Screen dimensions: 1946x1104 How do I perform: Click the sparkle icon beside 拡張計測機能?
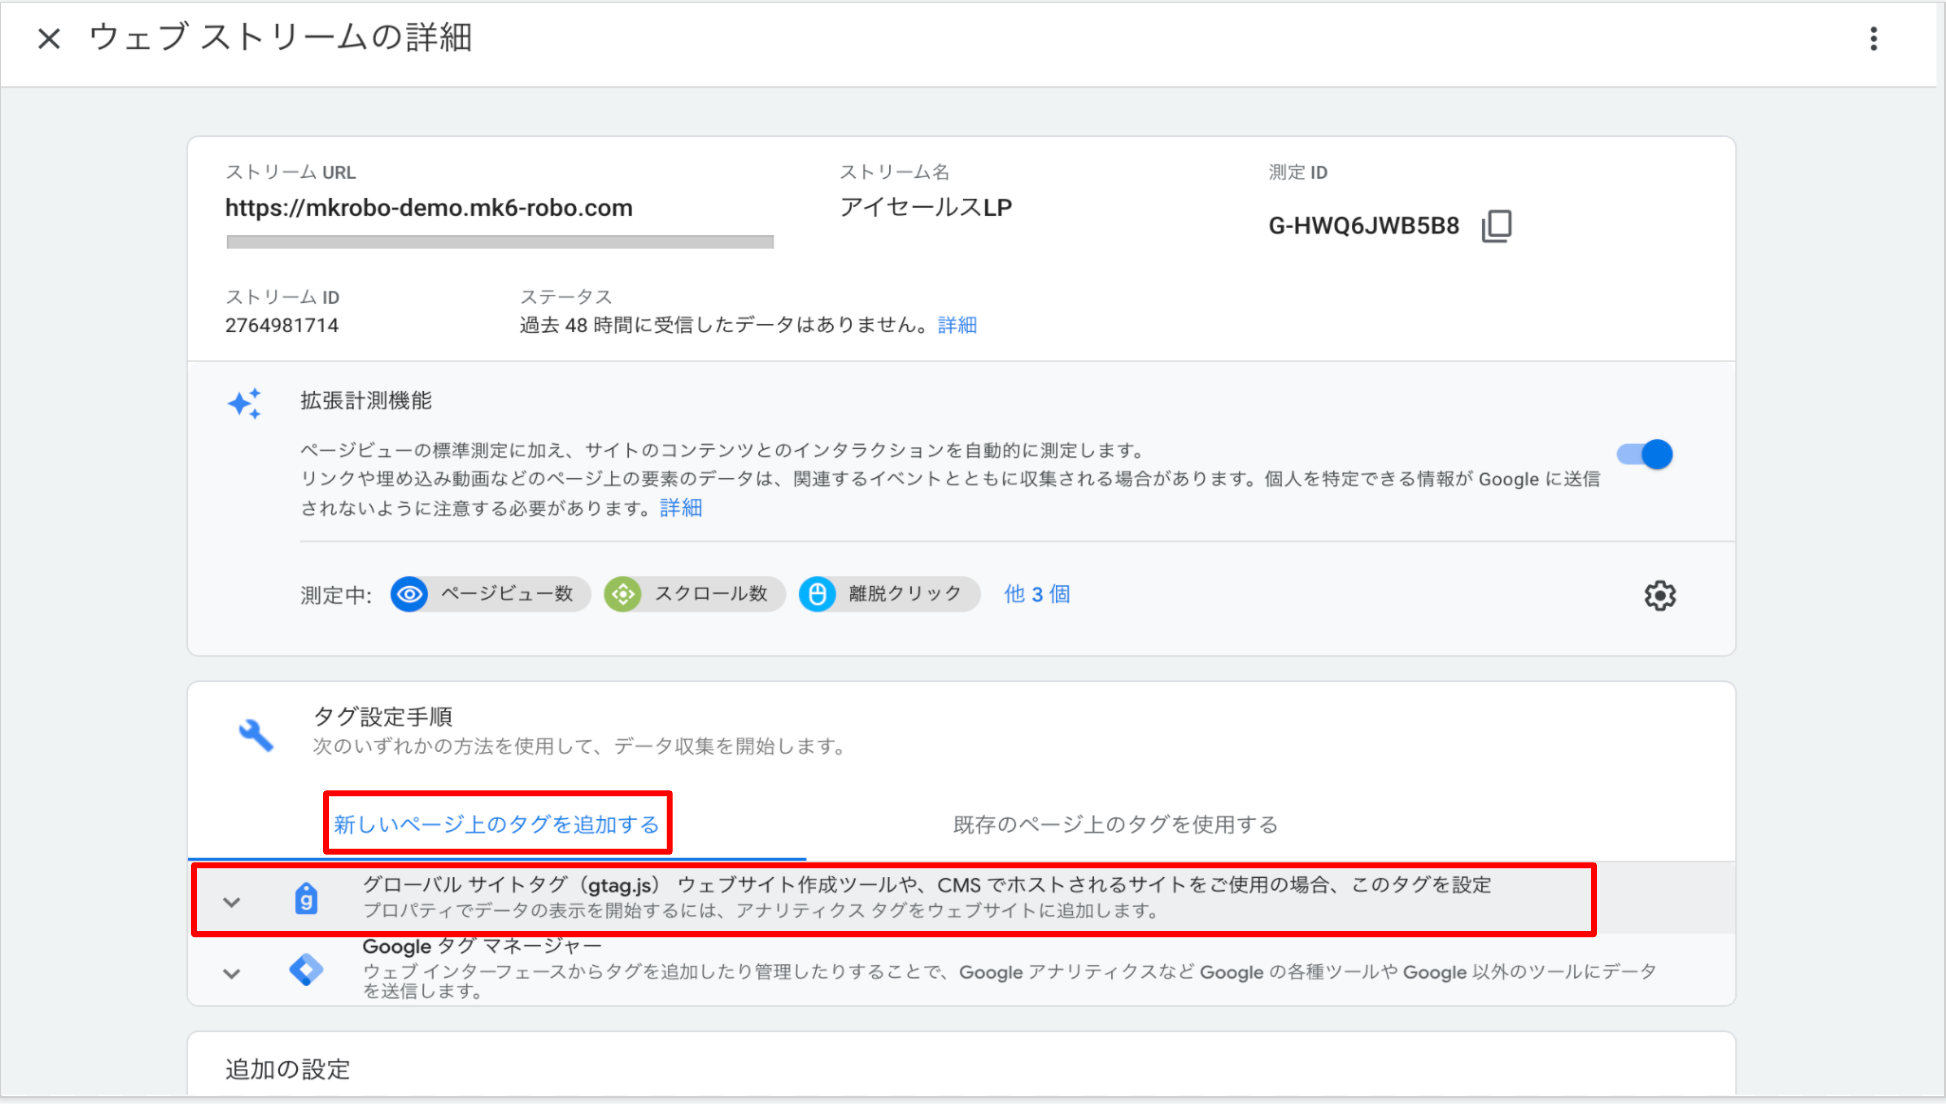pos(245,403)
